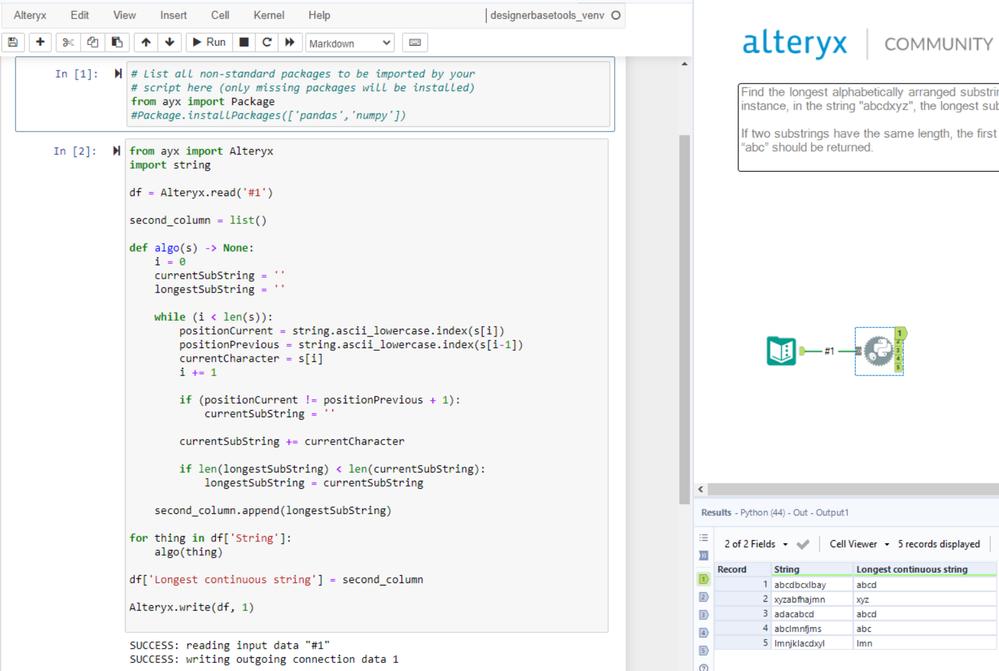Screen dimensions: 999x671
Task: Open the Markdown cell type dropdown
Action: coord(349,43)
